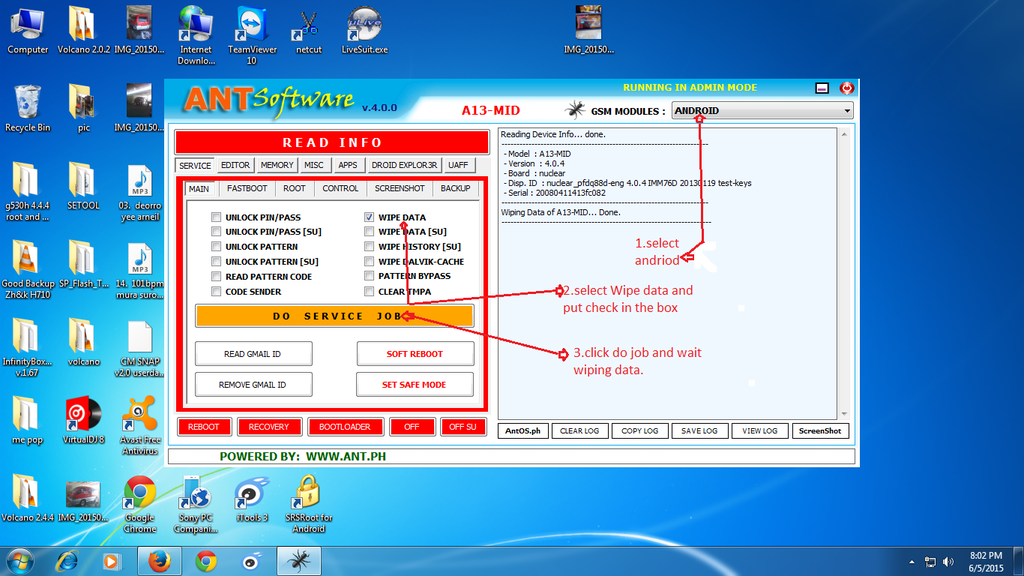Open the TeamViewer 10 desktop icon
Viewport: 1024px width, 576px height.
click(x=251, y=24)
